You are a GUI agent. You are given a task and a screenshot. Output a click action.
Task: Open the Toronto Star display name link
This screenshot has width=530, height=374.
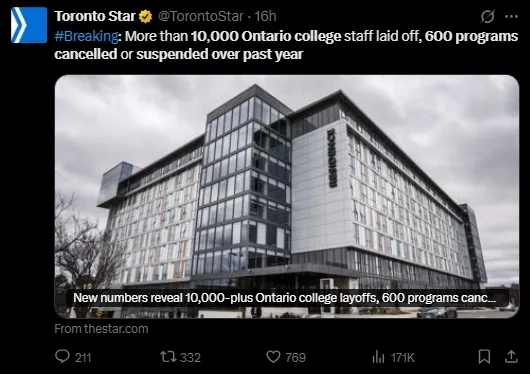click(x=95, y=16)
